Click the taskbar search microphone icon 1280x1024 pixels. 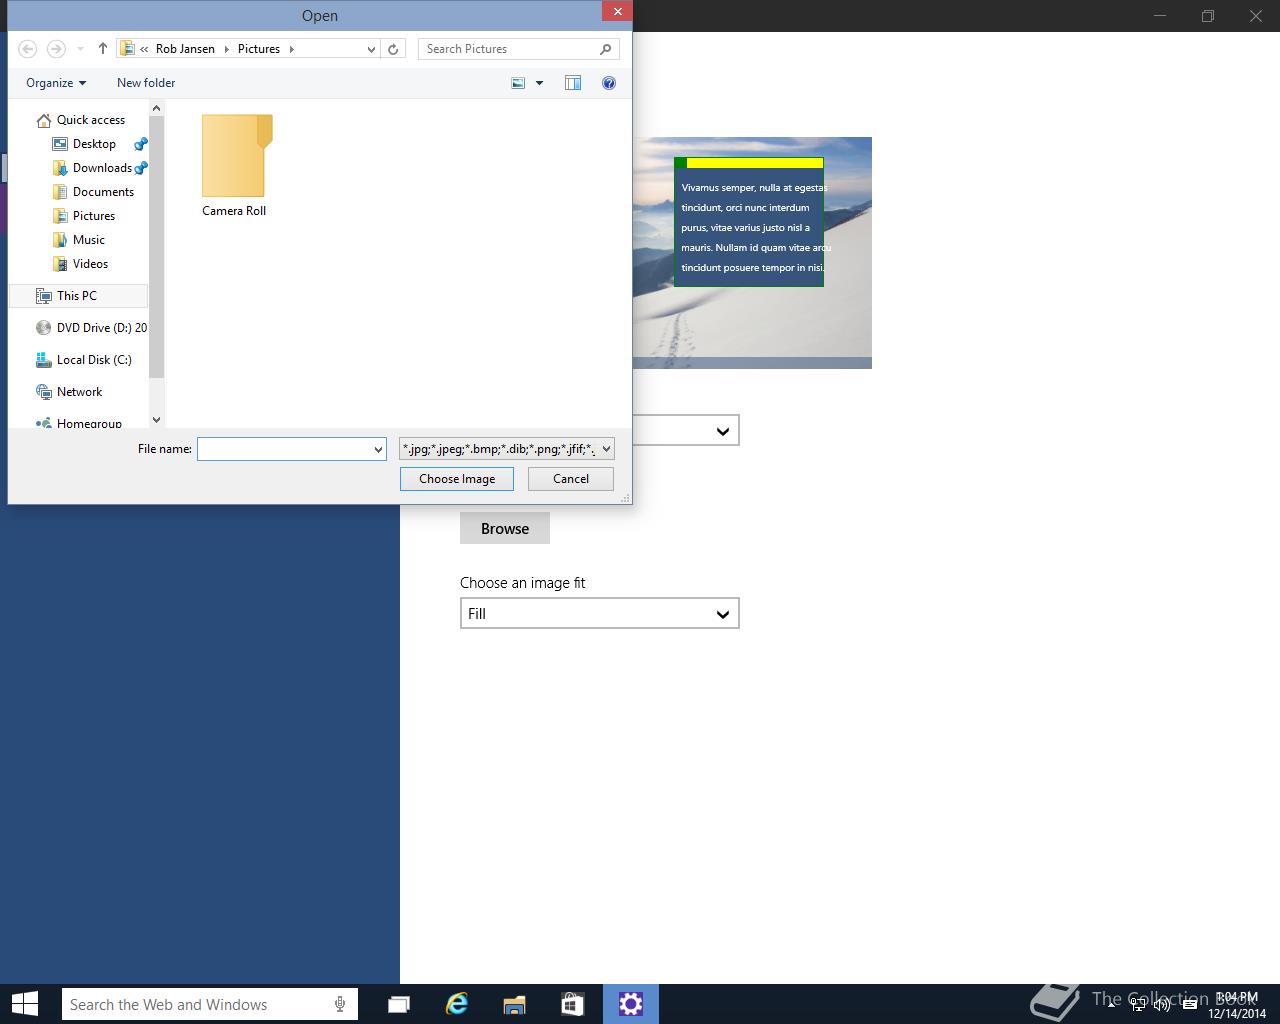(341, 1005)
